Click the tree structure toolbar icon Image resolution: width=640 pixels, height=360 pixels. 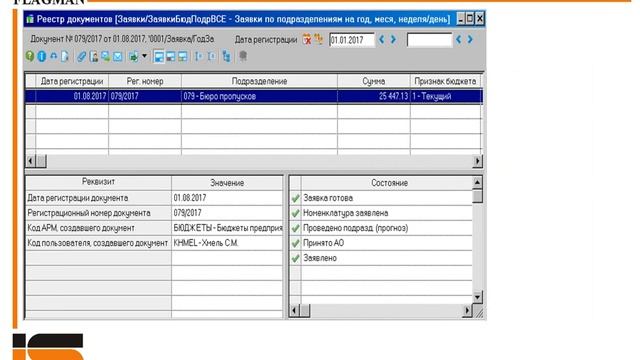tap(227, 56)
